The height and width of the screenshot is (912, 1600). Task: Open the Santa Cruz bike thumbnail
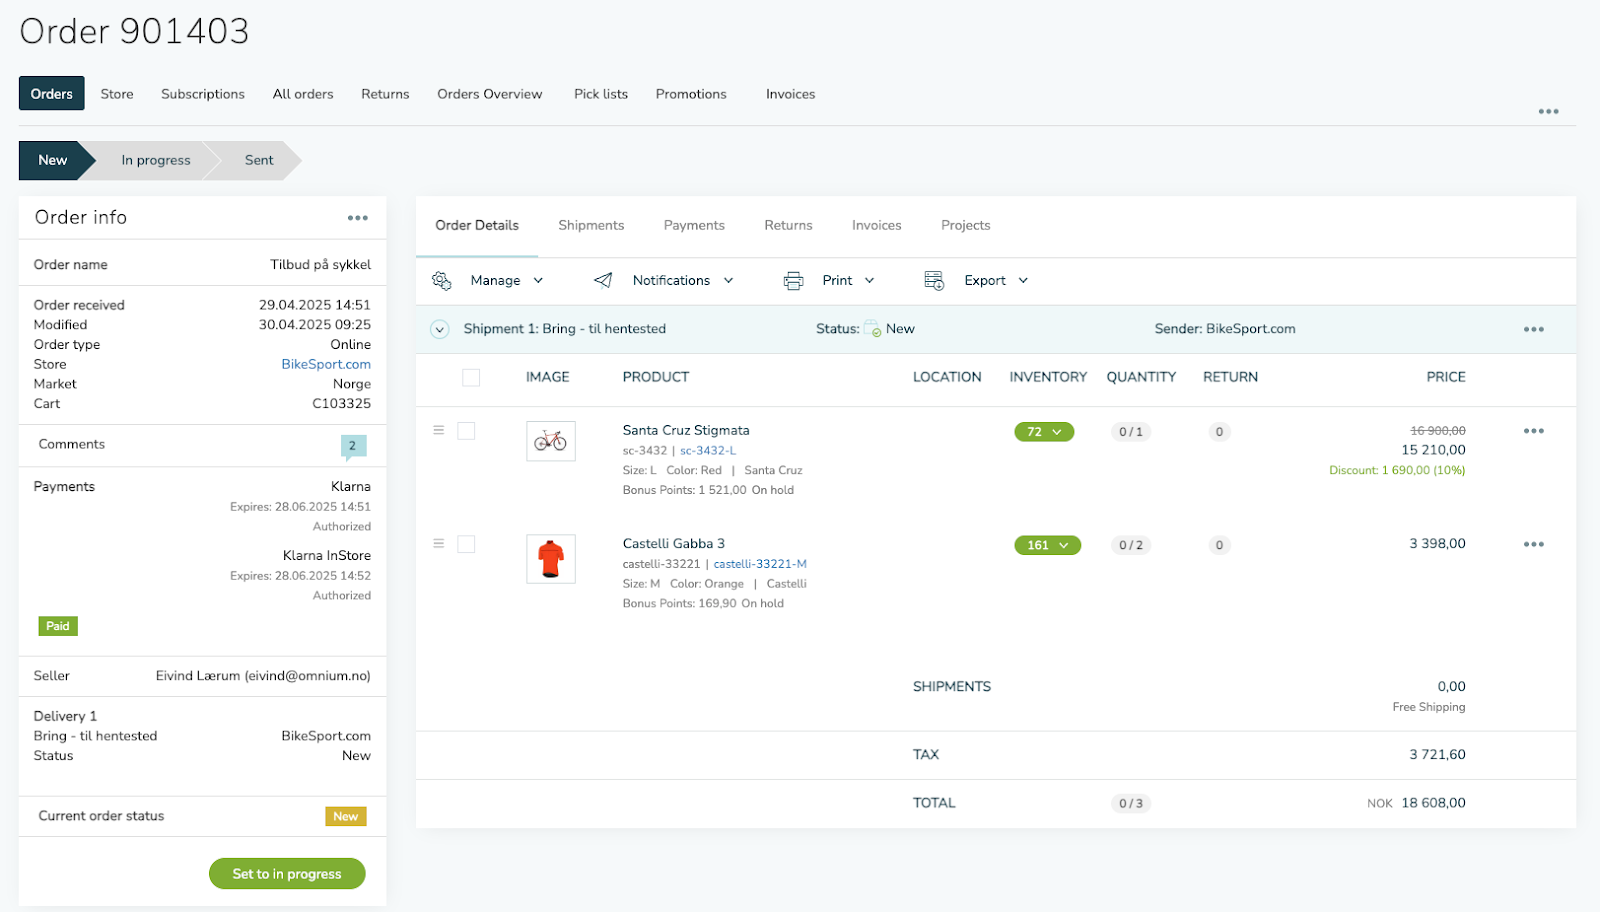point(551,441)
